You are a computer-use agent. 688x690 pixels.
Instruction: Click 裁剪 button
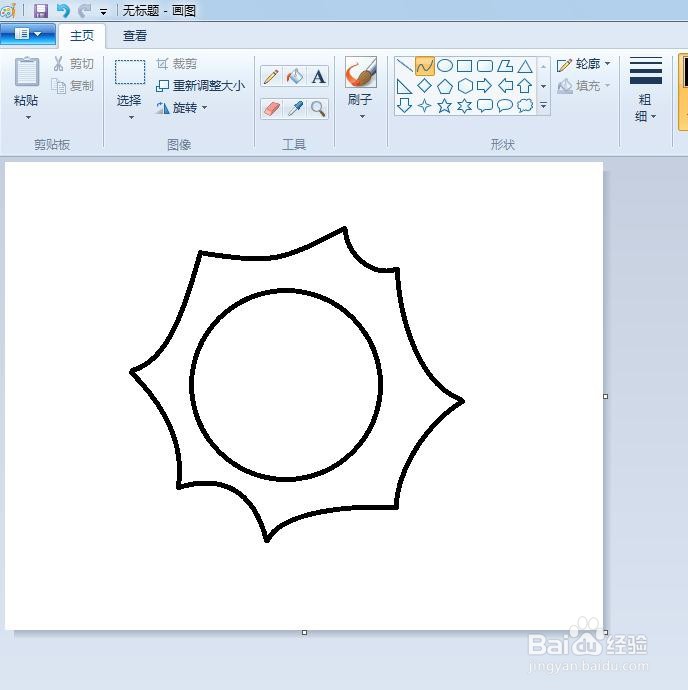click(177, 64)
